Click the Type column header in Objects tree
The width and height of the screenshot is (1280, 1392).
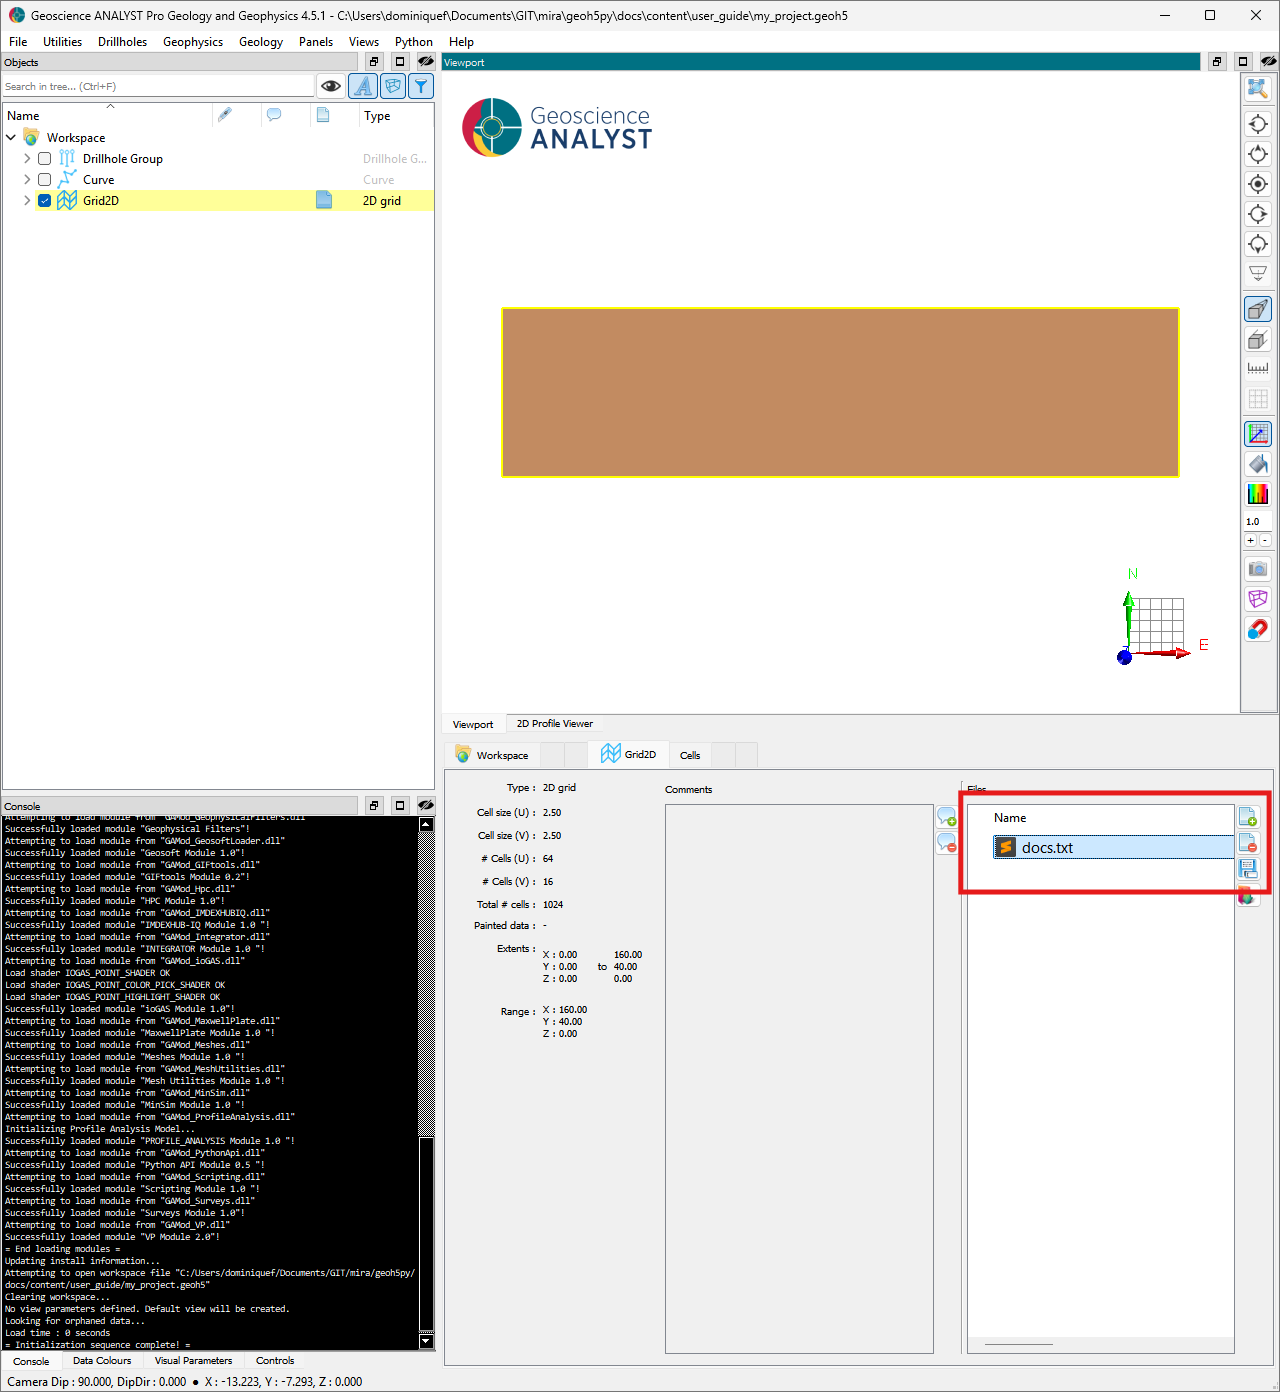(396, 116)
